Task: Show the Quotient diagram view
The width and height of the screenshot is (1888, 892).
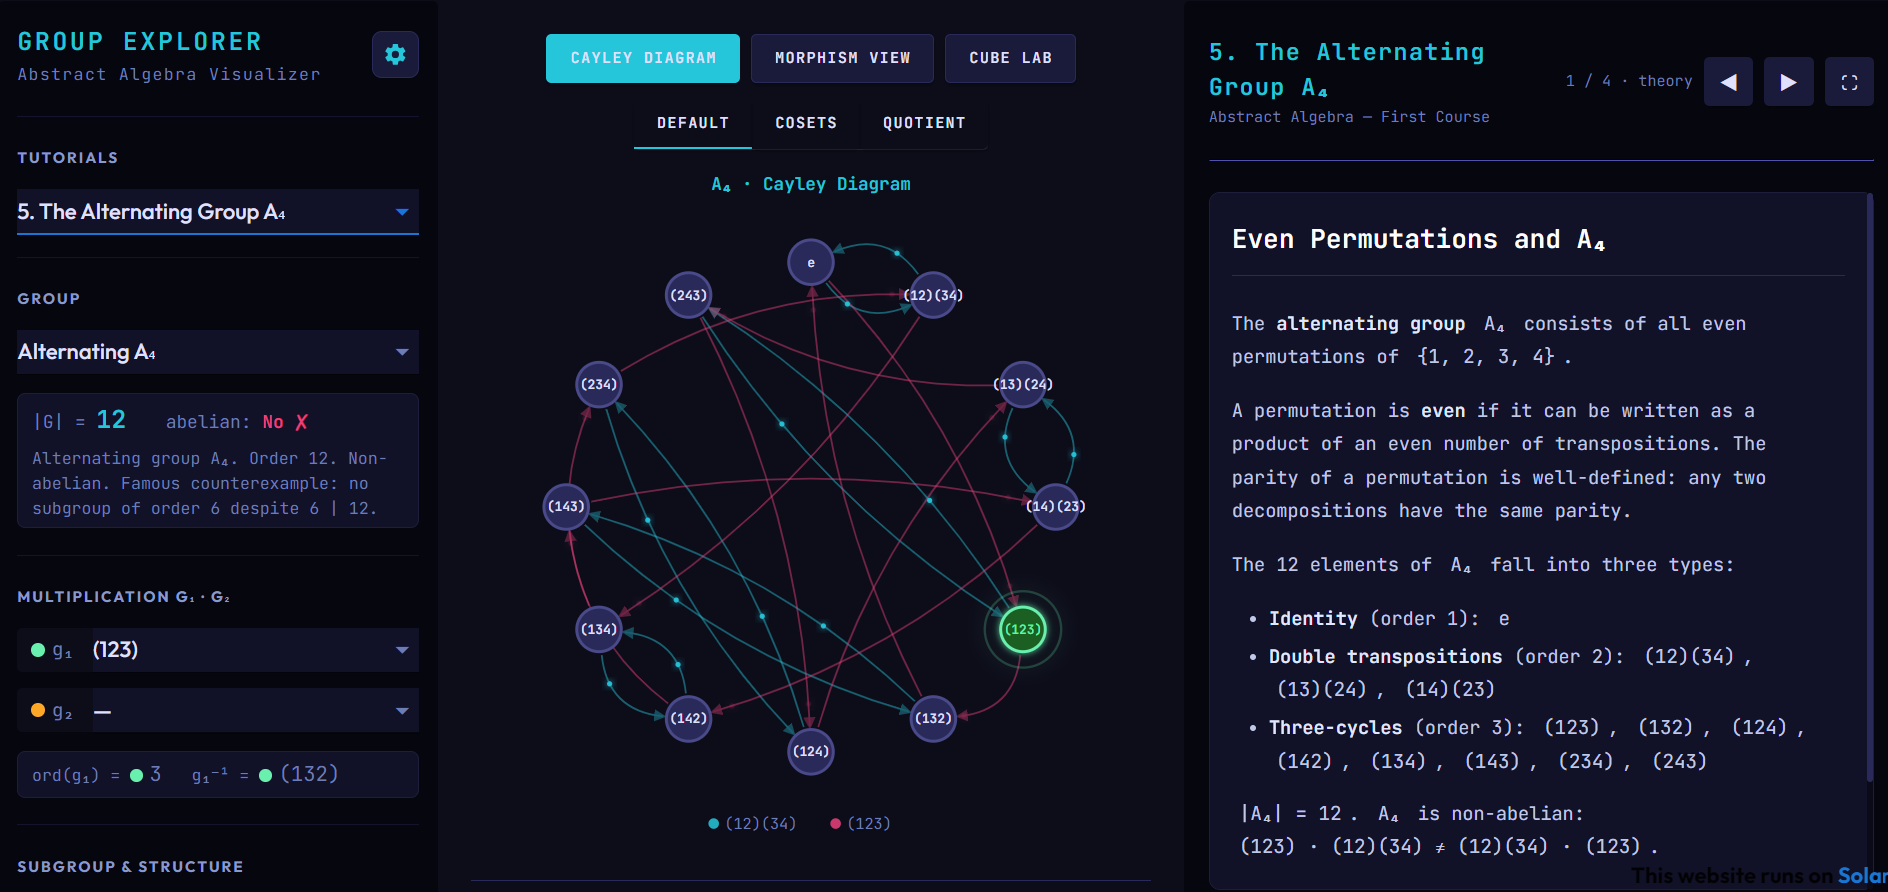Action: click(923, 123)
